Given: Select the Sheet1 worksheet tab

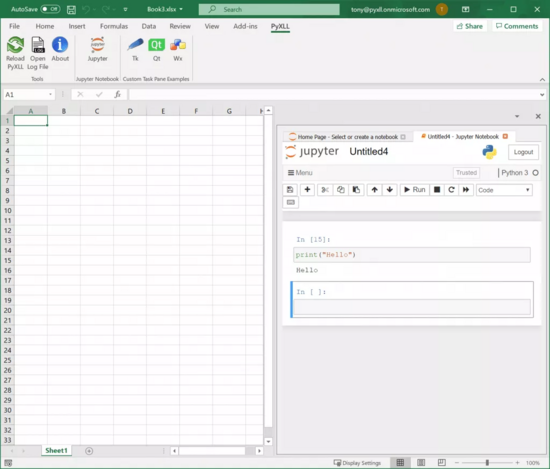Looking at the screenshot, I should pyautogui.click(x=56, y=450).
